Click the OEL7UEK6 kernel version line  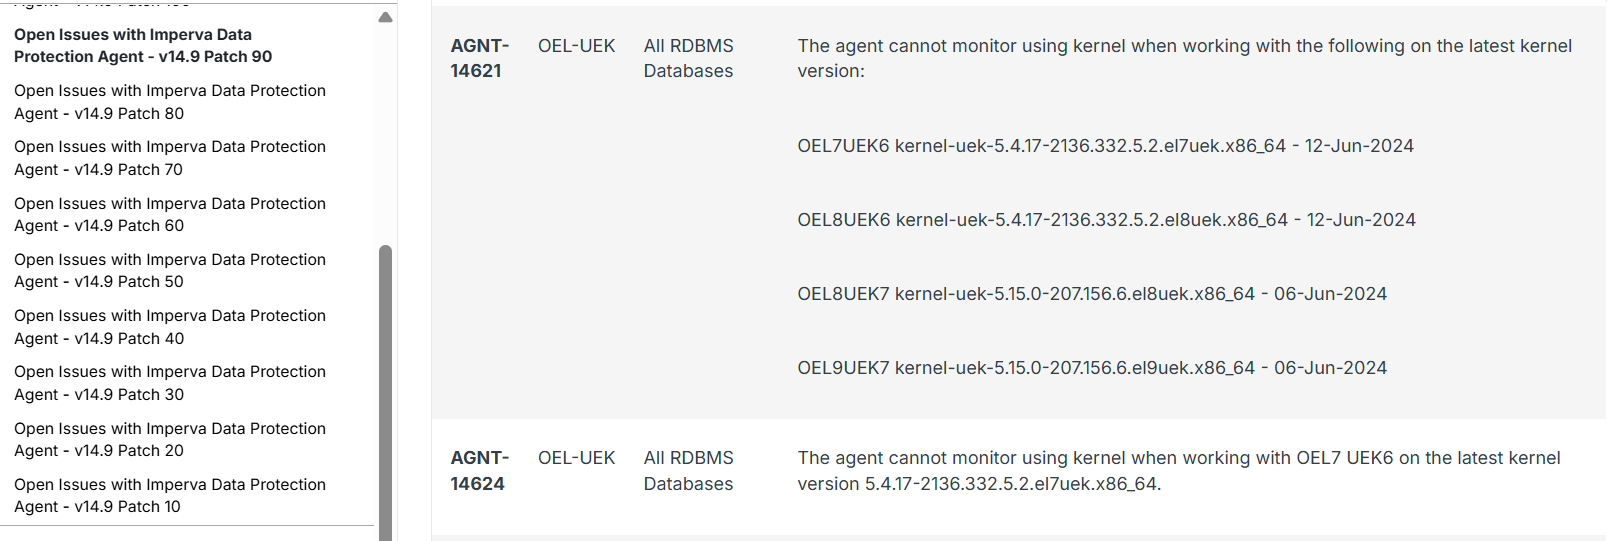pyautogui.click(x=1105, y=146)
